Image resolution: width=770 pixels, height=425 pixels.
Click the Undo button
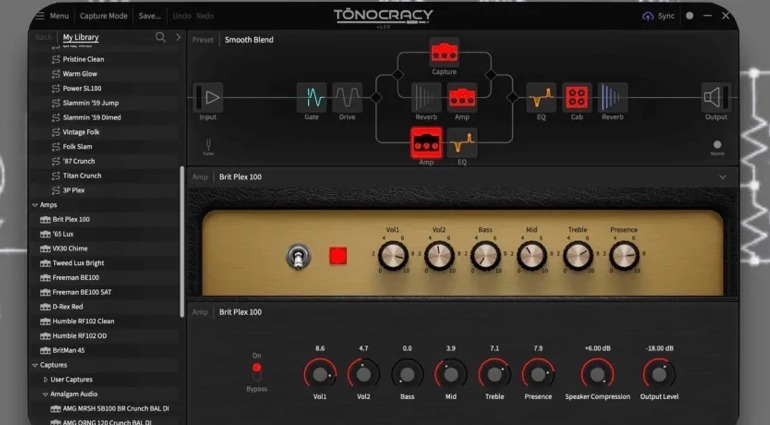[181, 16]
